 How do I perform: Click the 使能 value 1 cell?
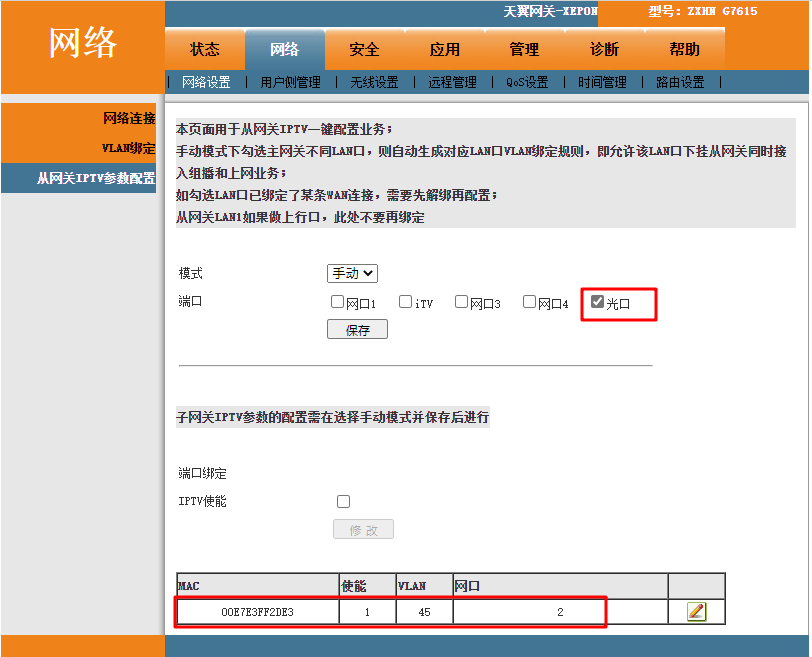coord(367,612)
